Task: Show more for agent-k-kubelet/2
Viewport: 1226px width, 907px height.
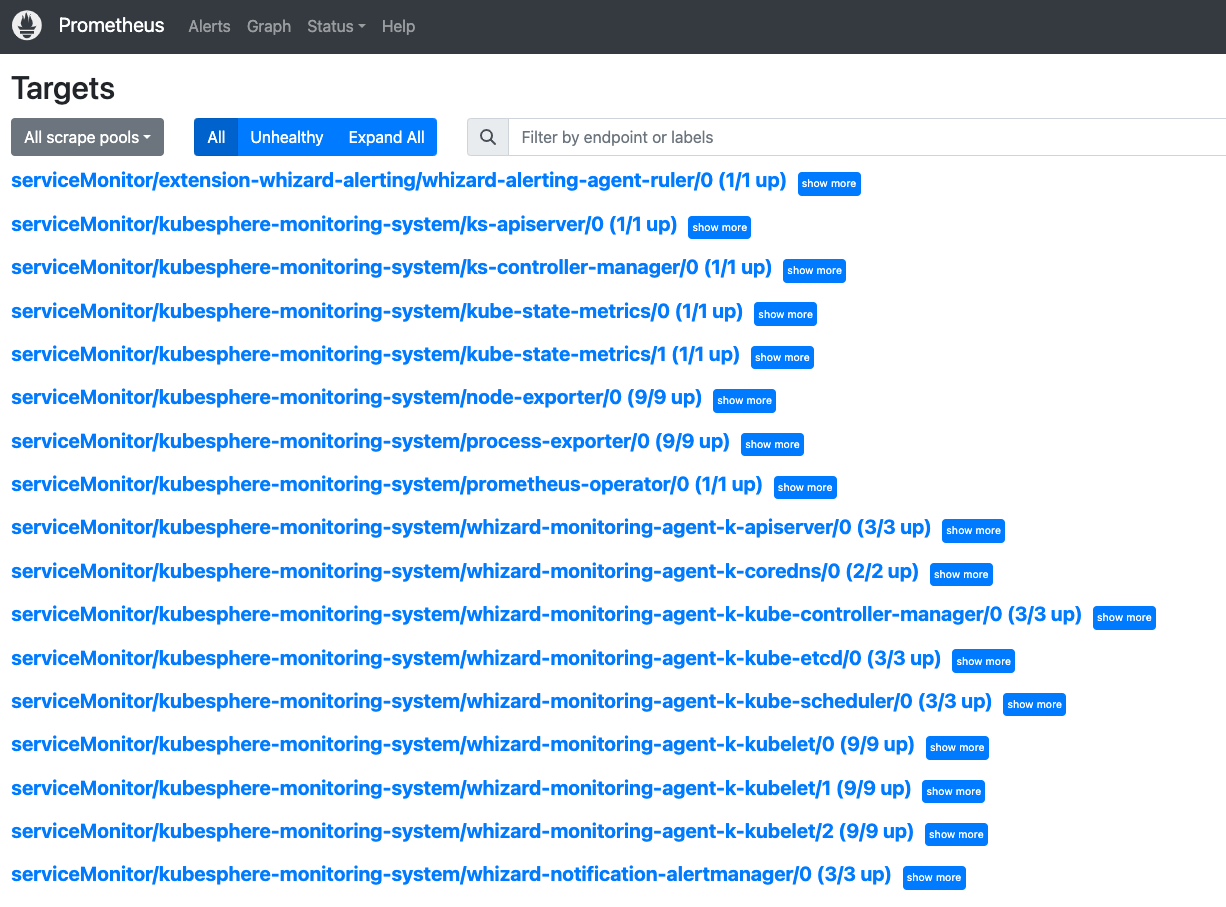Action: coord(956,834)
